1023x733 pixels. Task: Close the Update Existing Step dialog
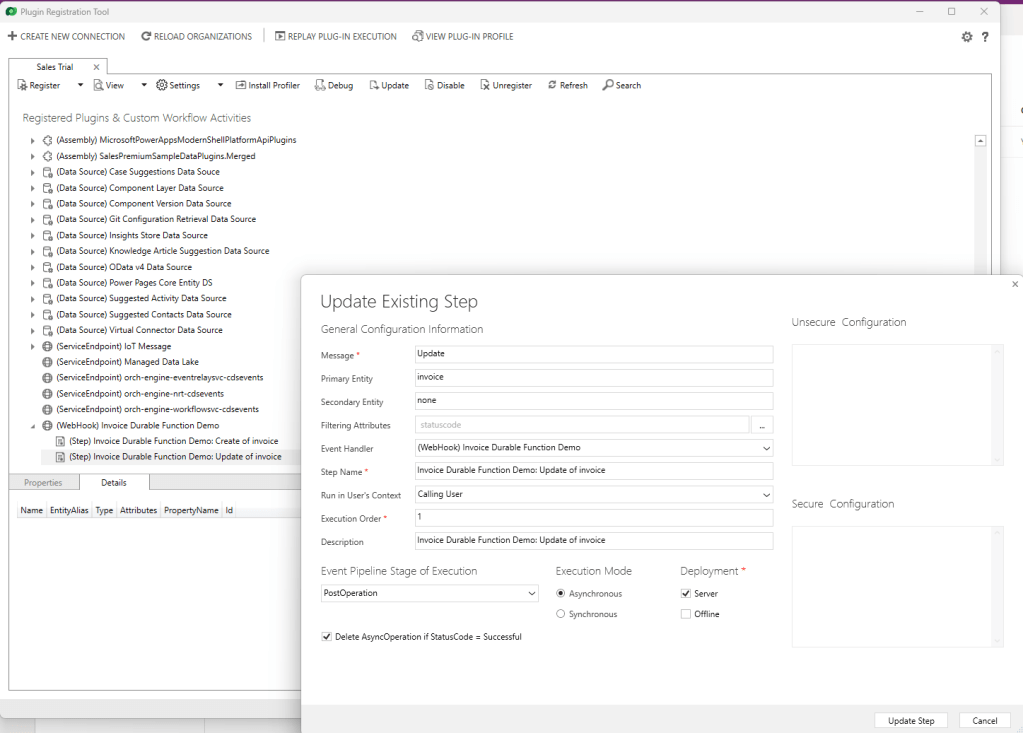click(x=1015, y=284)
